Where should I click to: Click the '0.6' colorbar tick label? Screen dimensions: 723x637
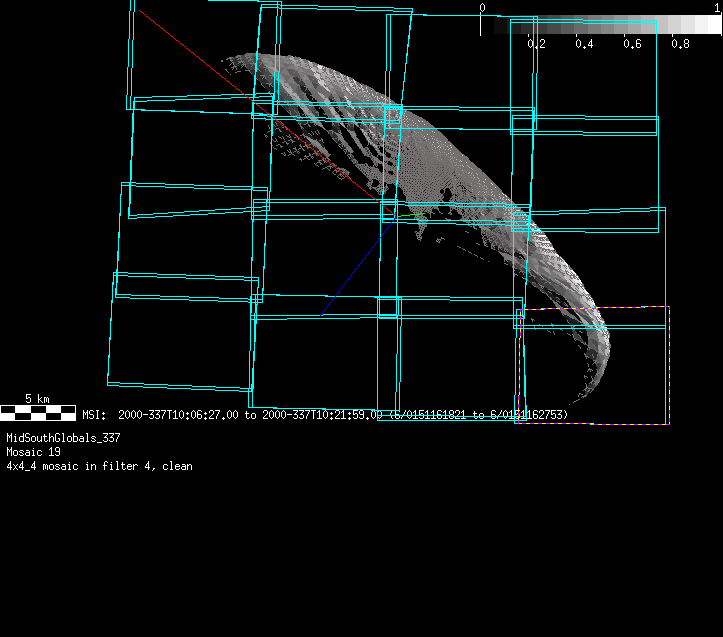click(x=632, y=44)
